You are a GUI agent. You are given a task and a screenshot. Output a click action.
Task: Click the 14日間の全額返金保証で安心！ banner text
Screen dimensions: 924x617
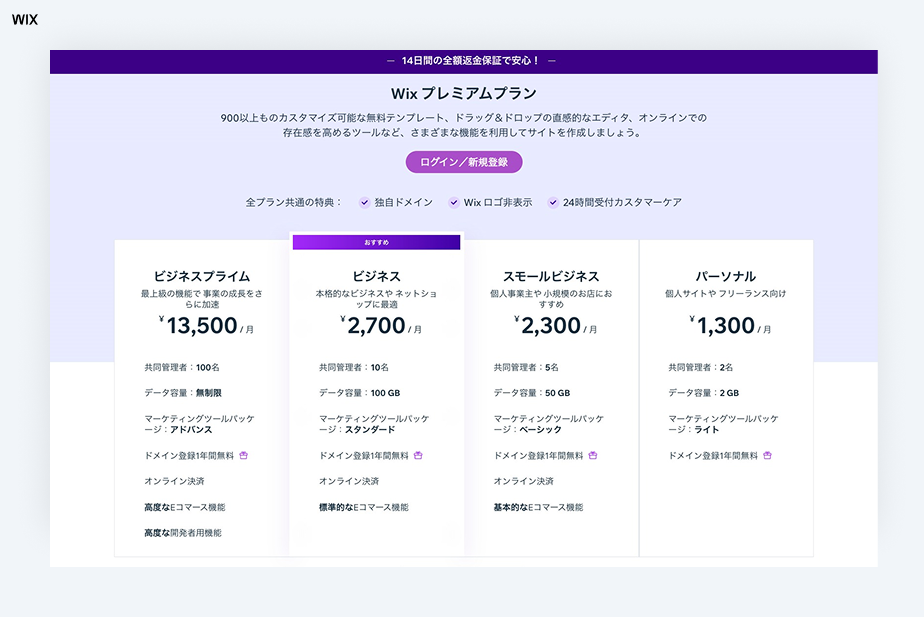(x=470, y=61)
